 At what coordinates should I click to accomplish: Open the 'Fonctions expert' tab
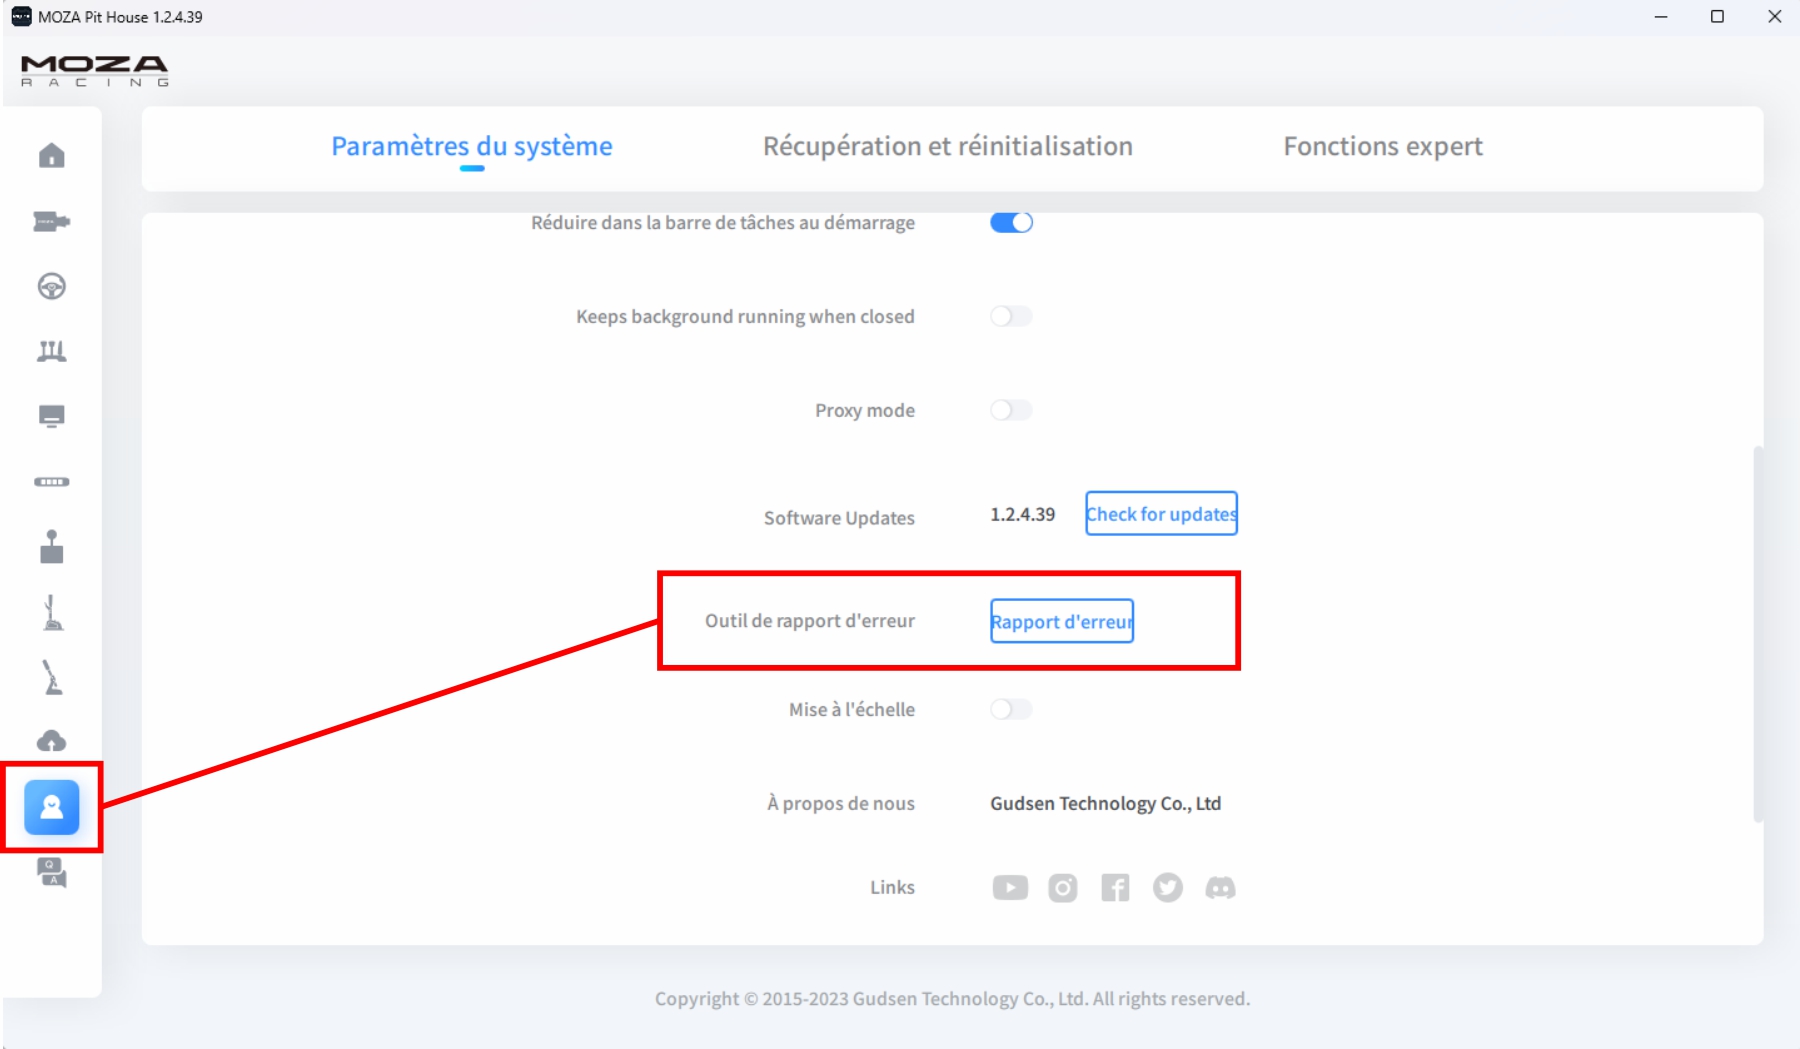coord(1382,147)
